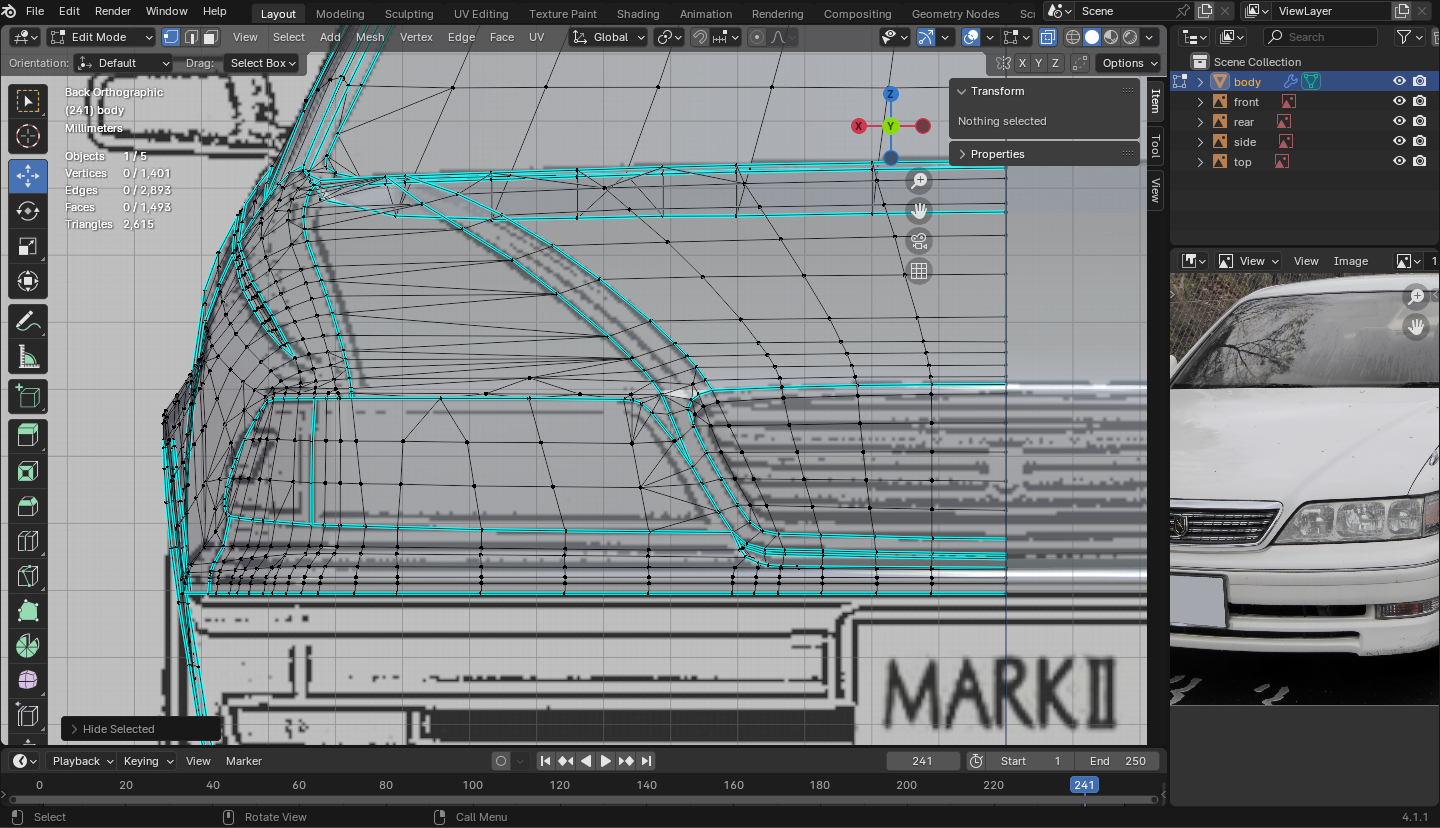Select the Knife tool

[x=28, y=576]
